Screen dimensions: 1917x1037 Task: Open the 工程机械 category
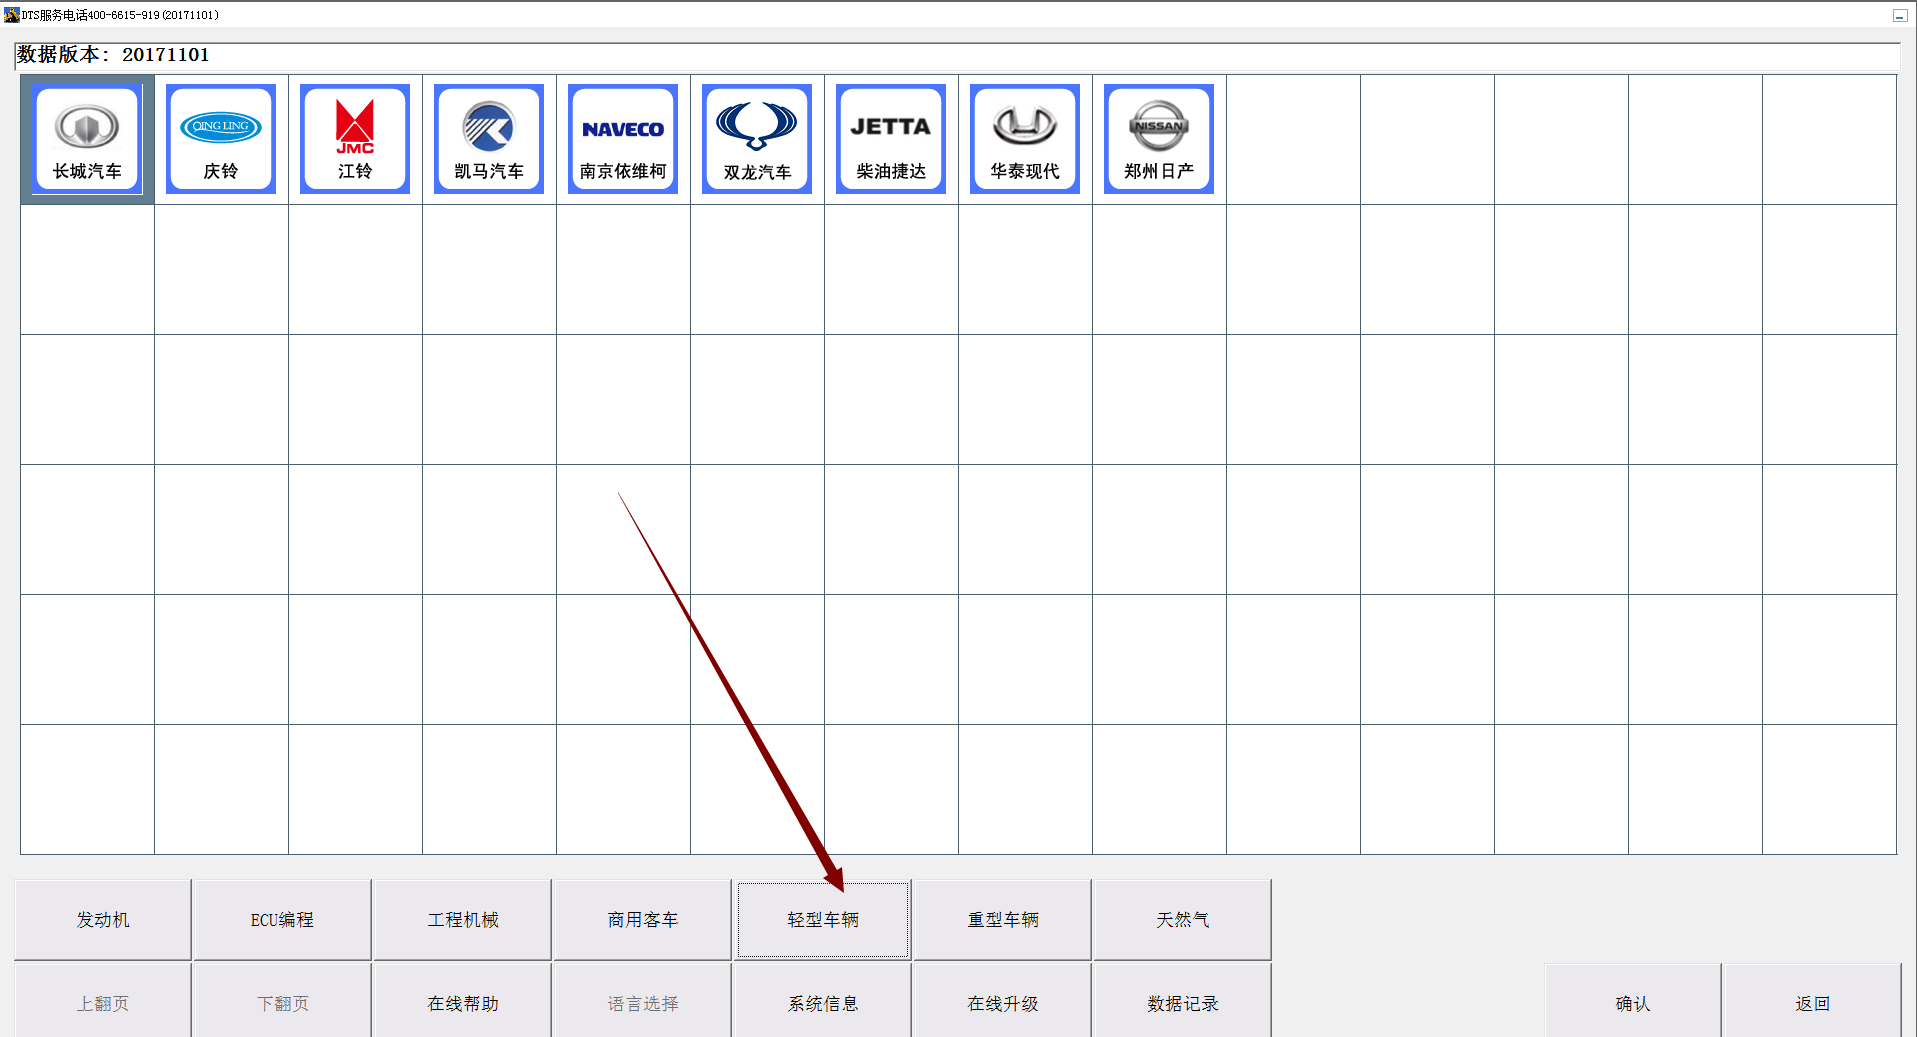coord(462,919)
